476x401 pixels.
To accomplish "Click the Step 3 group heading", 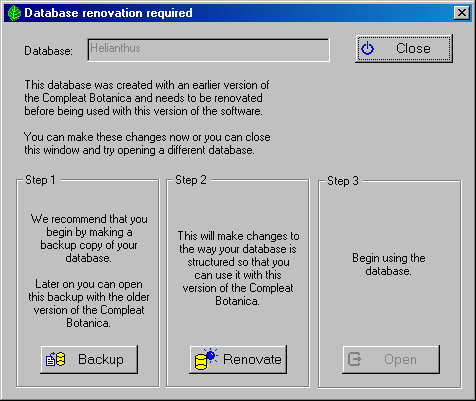I will point(343,181).
